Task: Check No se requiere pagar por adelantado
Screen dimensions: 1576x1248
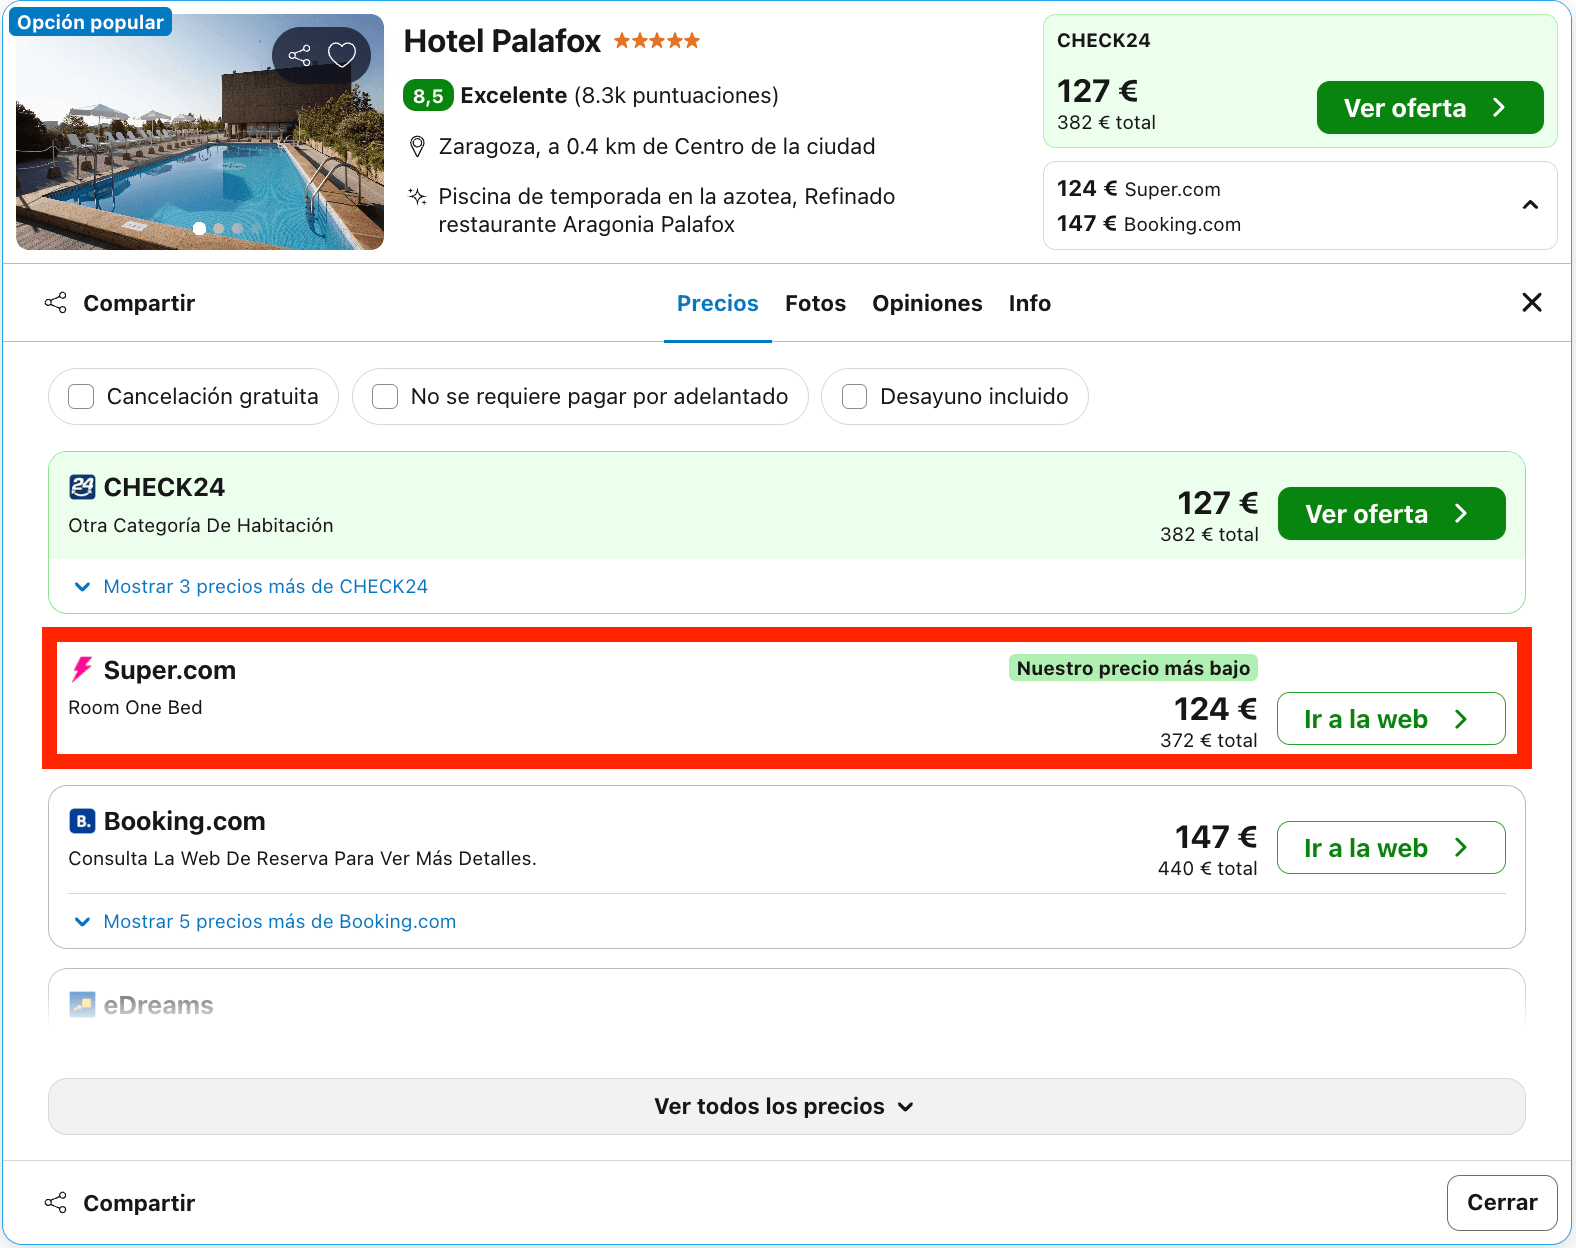Action: coord(385,397)
